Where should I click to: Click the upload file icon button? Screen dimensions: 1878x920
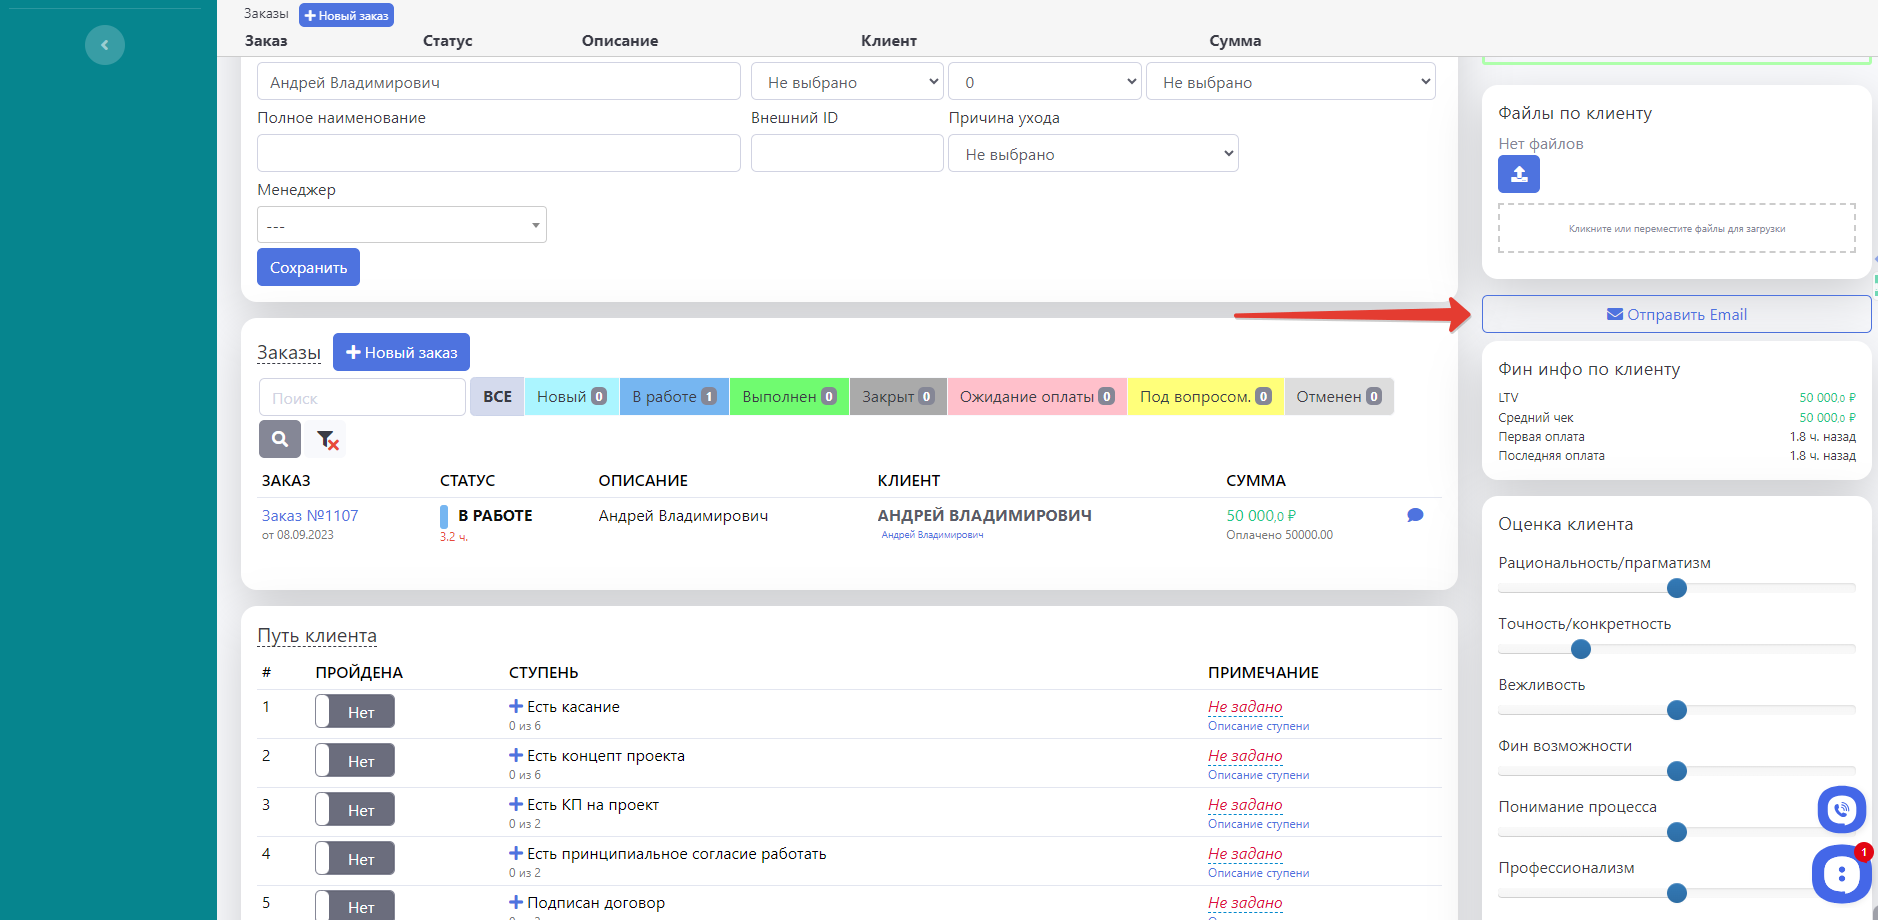click(x=1518, y=174)
